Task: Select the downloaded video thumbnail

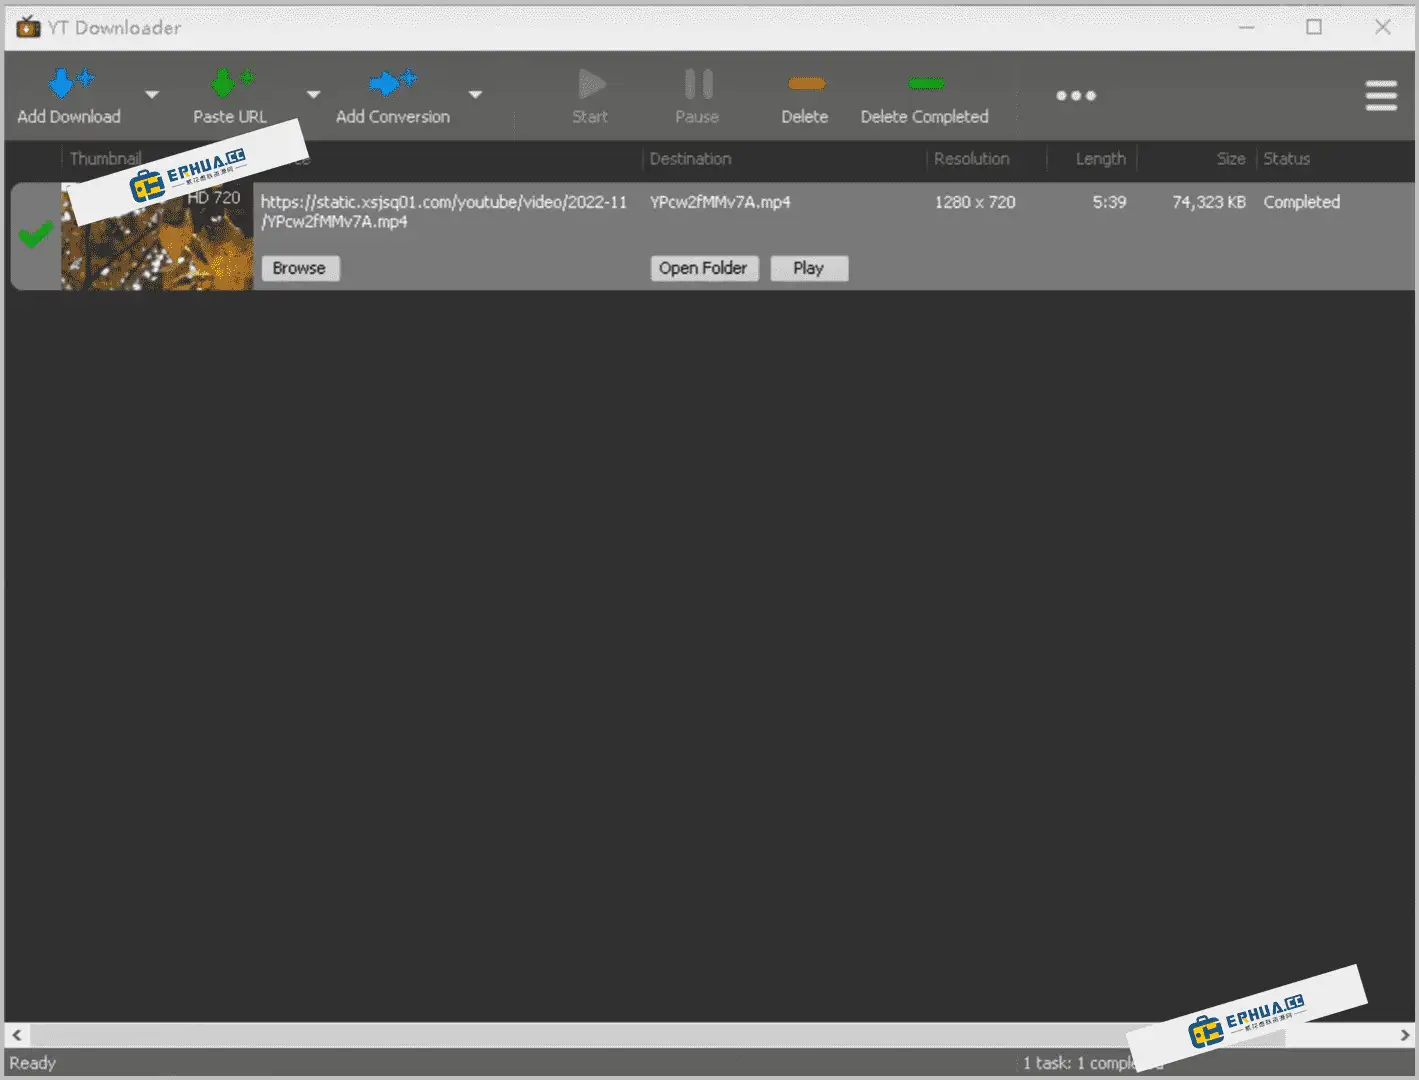Action: (x=157, y=237)
